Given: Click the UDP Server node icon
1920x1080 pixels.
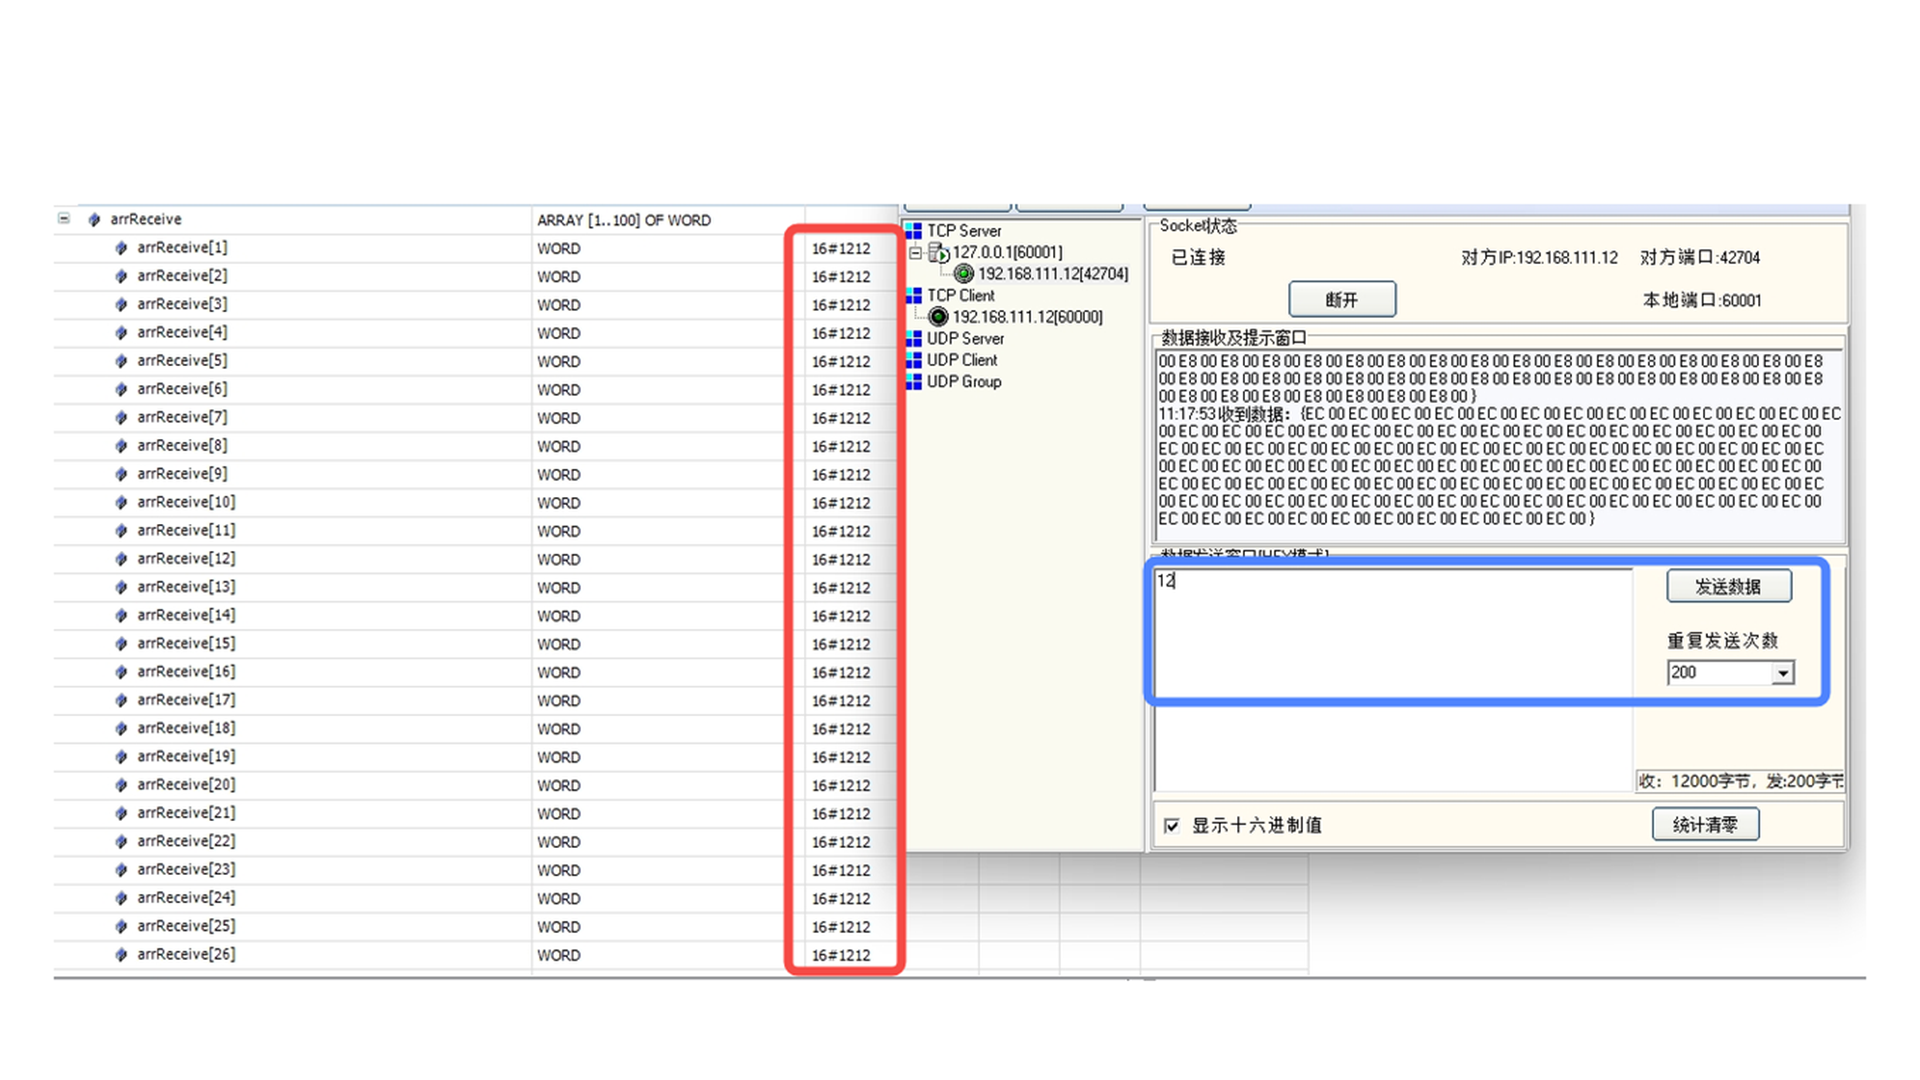Looking at the screenshot, I should point(913,339).
